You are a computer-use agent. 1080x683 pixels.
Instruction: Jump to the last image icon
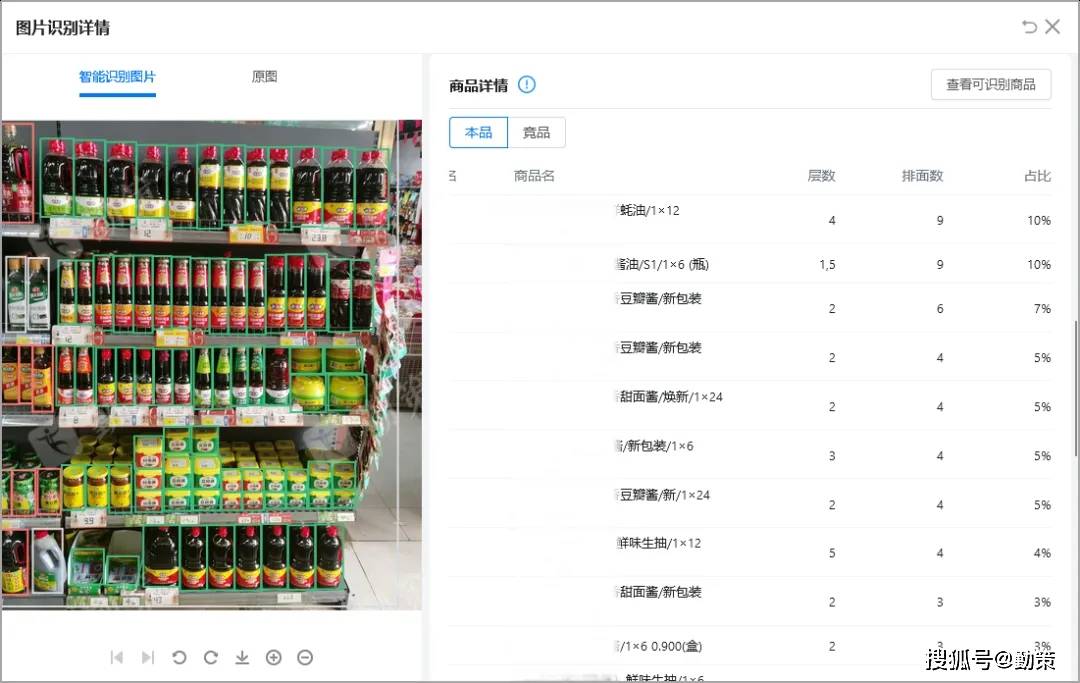[x=148, y=657]
